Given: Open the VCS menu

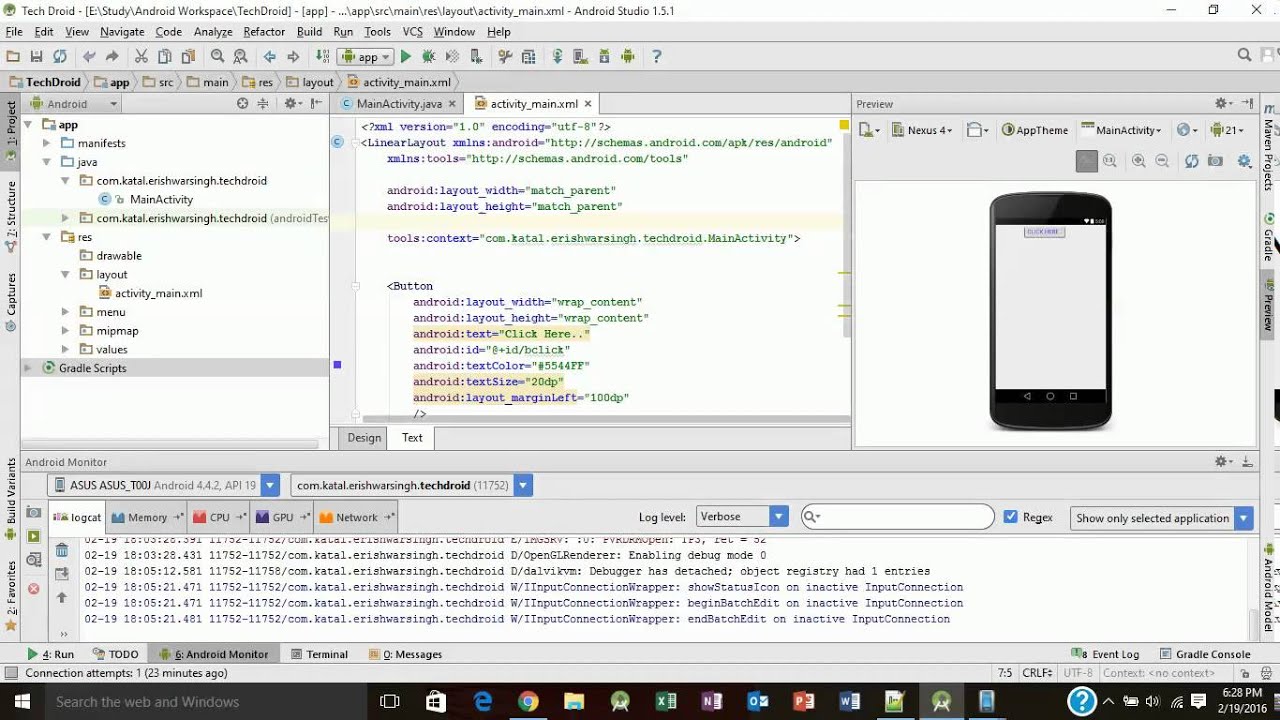Looking at the screenshot, I should 413,32.
